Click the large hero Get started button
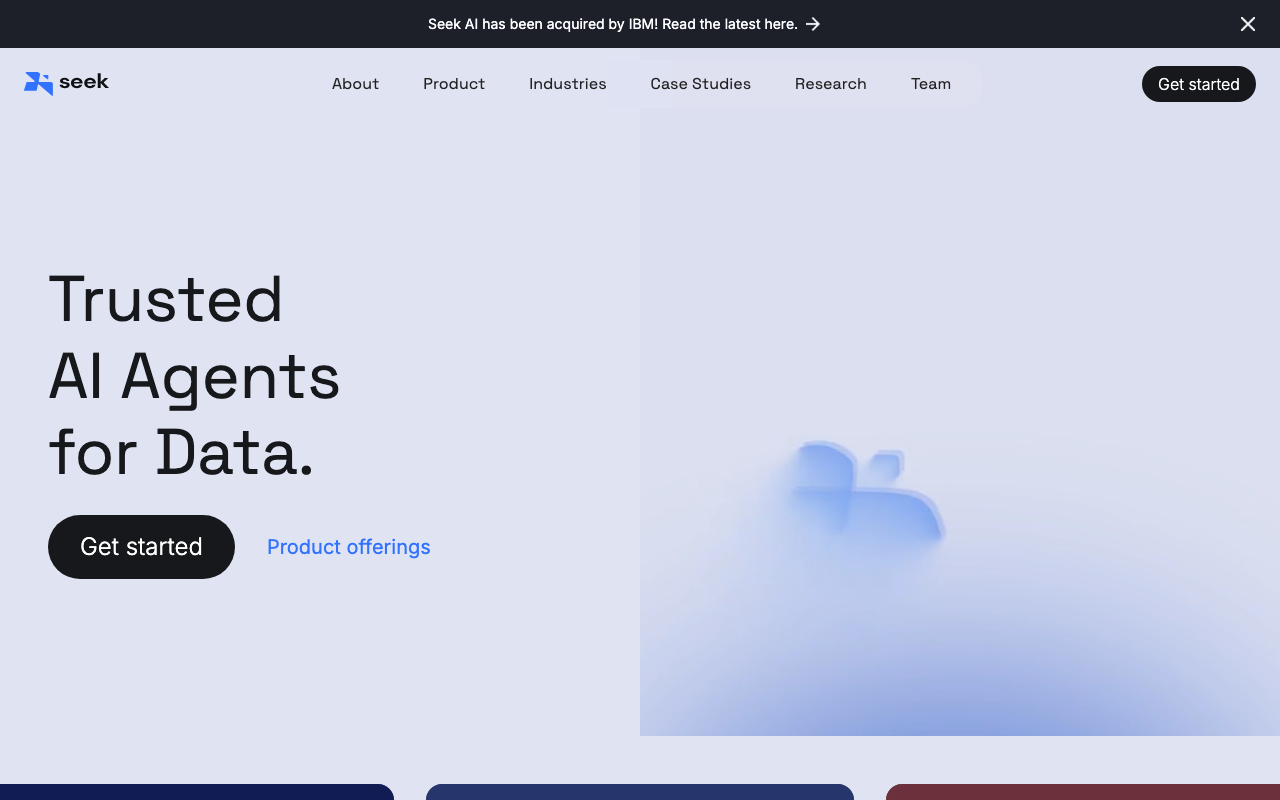 click(x=141, y=547)
